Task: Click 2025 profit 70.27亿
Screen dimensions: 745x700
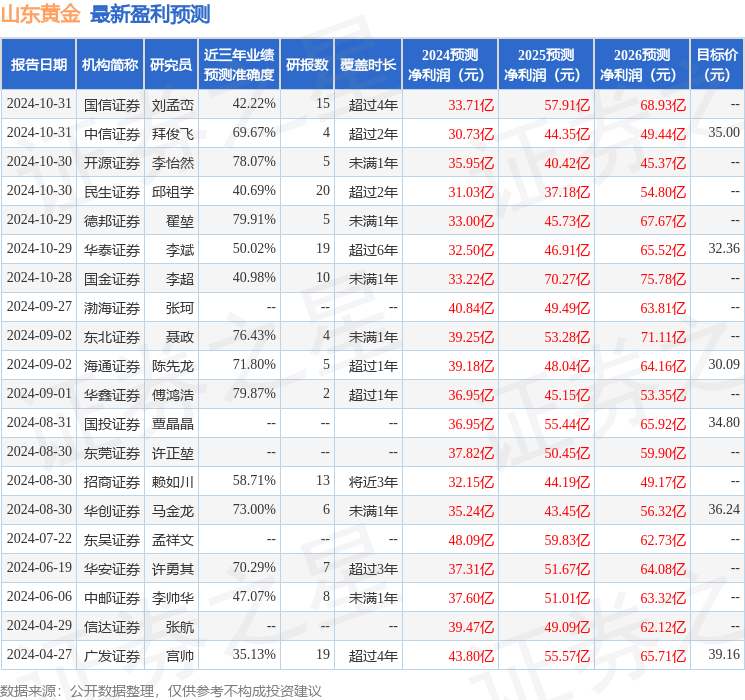Action: coord(567,279)
